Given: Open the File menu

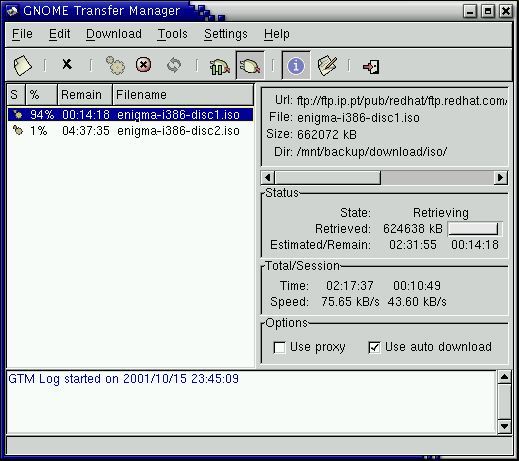Looking at the screenshot, I should click(x=22, y=34).
